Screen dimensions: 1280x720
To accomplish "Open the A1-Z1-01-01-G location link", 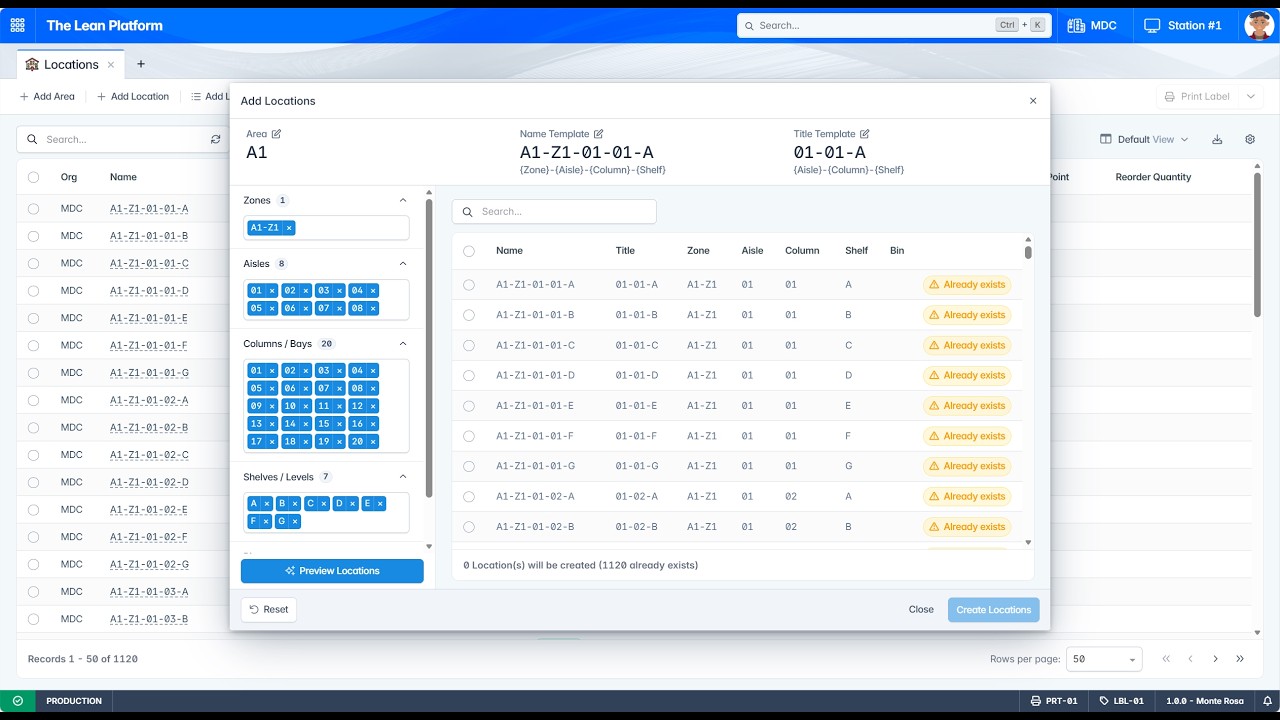I will coord(149,373).
